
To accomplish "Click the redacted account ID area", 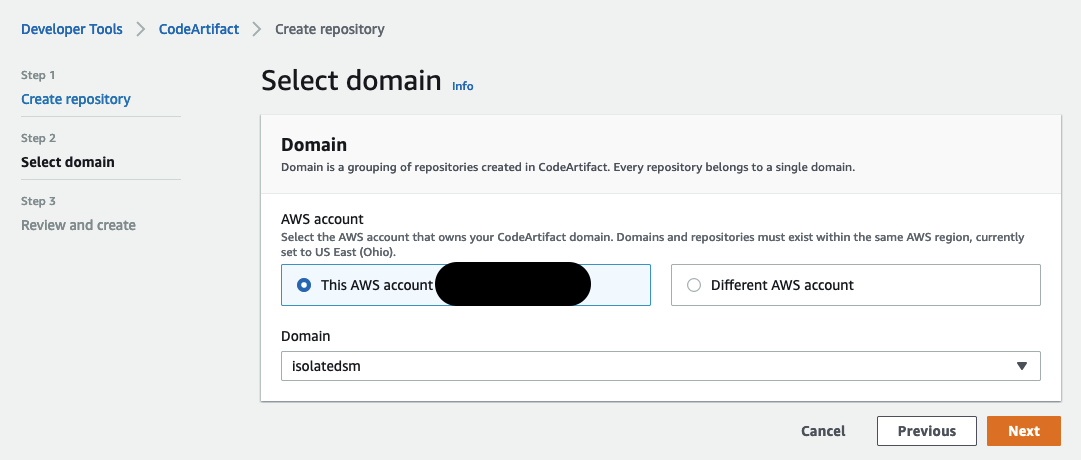I will (513, 285).
